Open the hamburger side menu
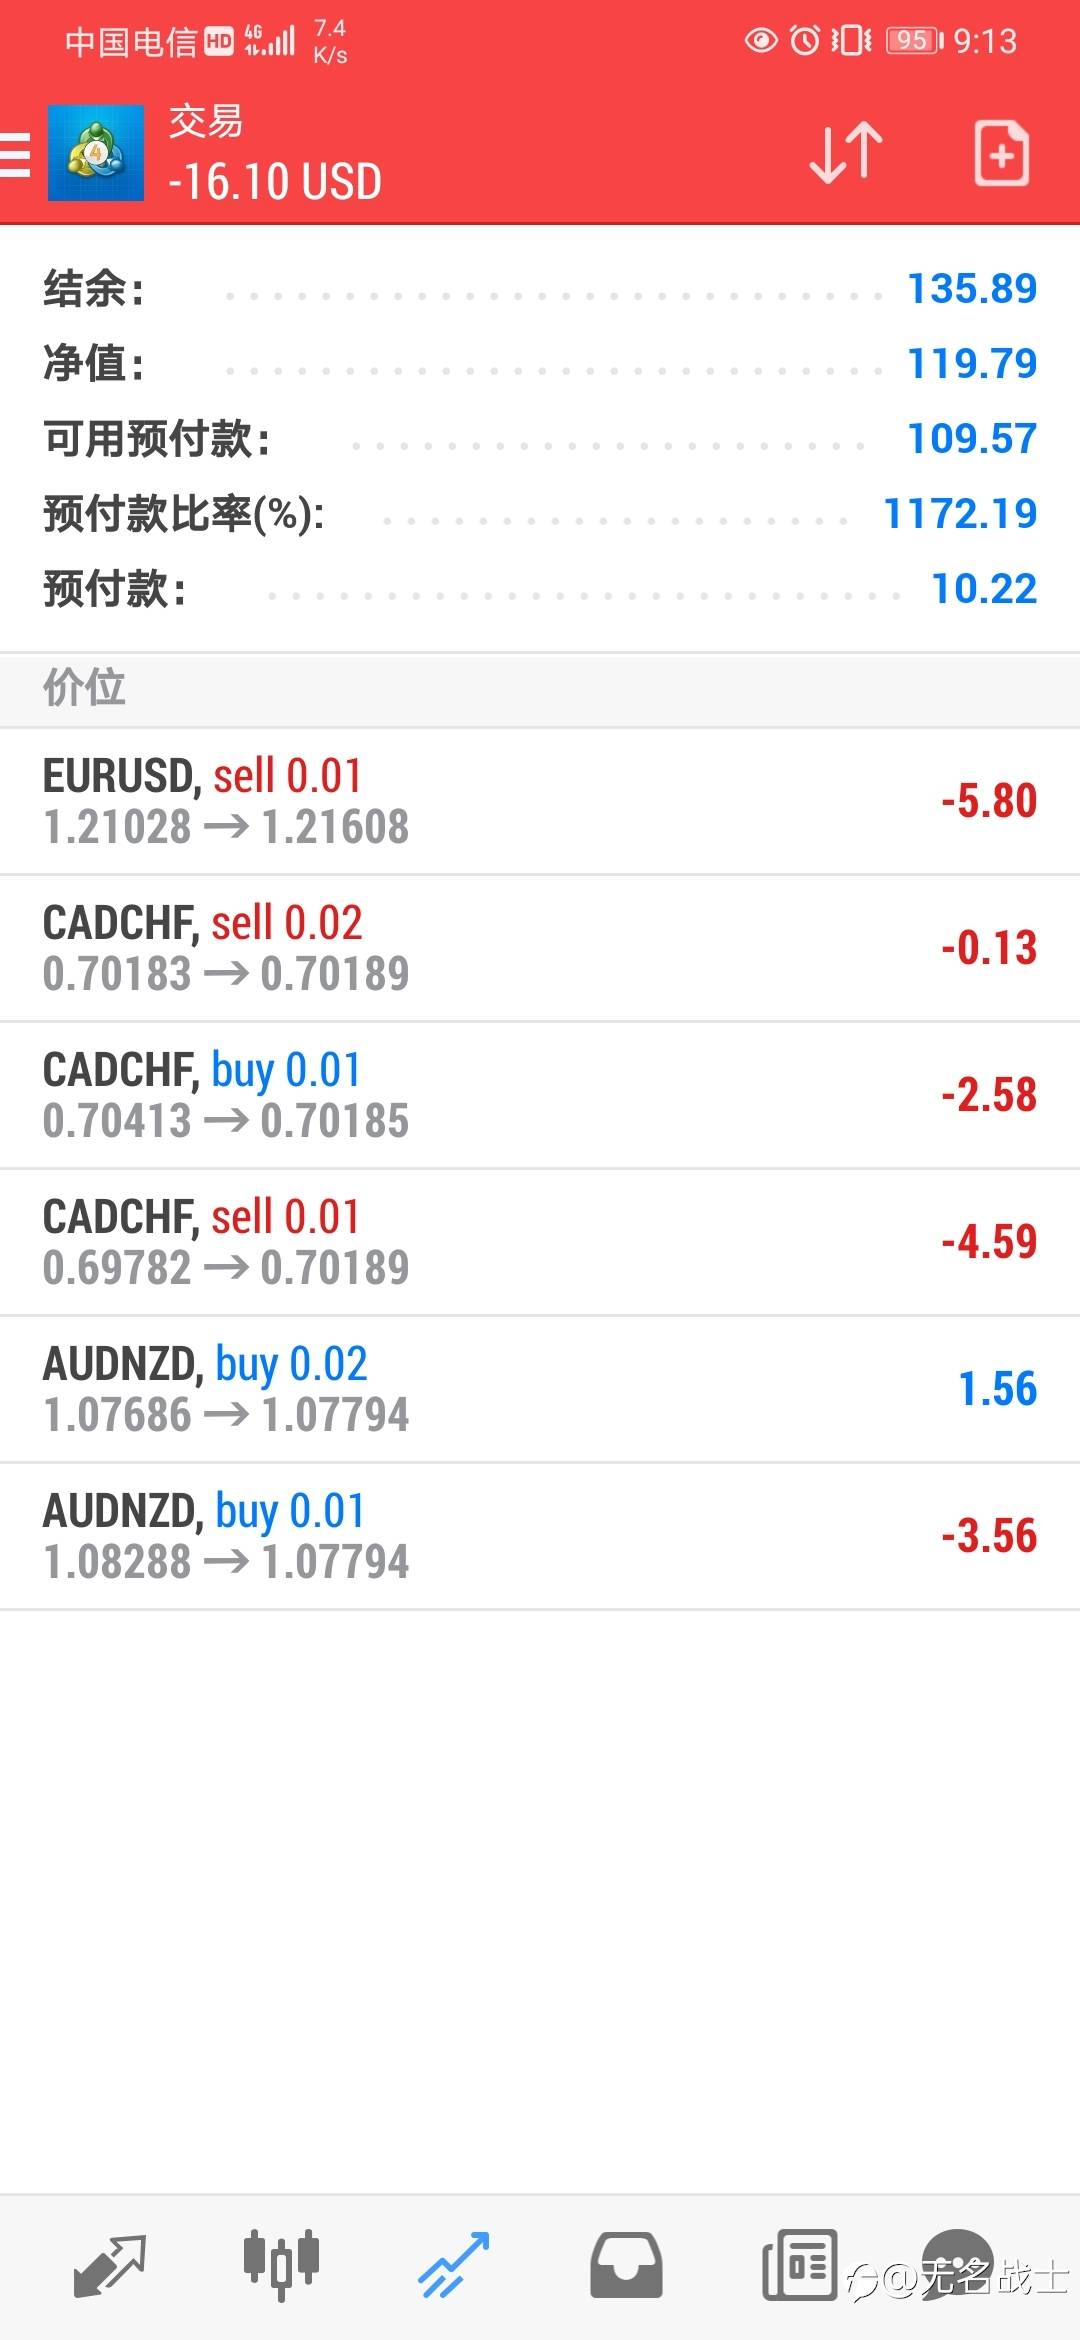The width and height of the screenshot is (1080, 2340). (16, 155)
